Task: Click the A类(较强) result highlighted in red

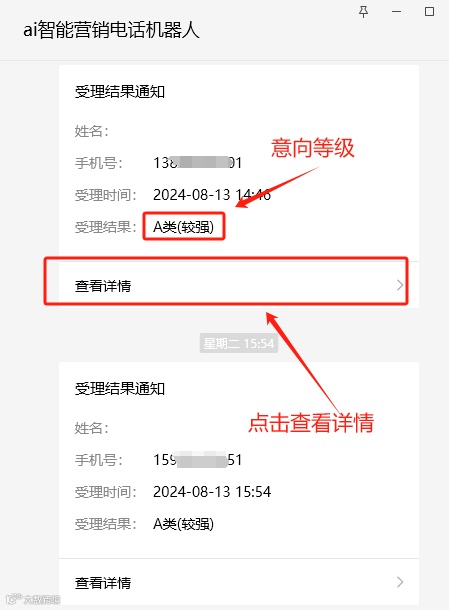Action: click(x=184, y=226)
